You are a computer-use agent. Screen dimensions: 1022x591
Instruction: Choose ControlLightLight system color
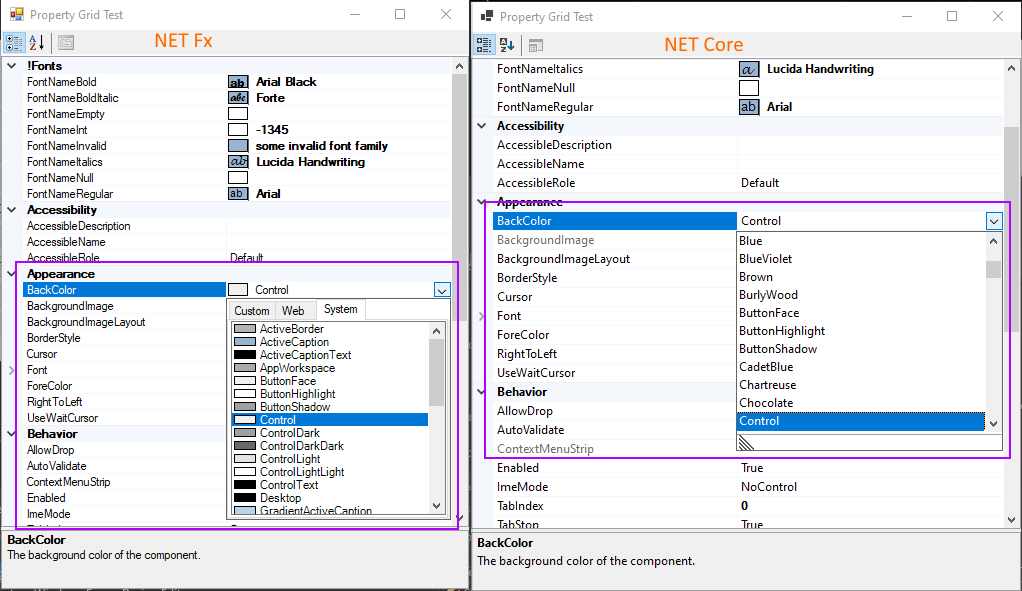click(330, 472)
